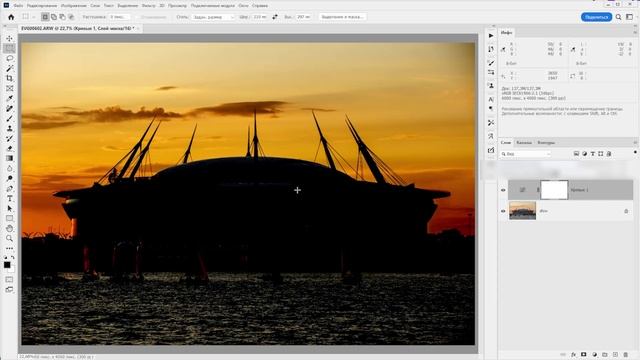Click the foreground color swatch
This screenshot has width=640, height=360.
(7, 265)
